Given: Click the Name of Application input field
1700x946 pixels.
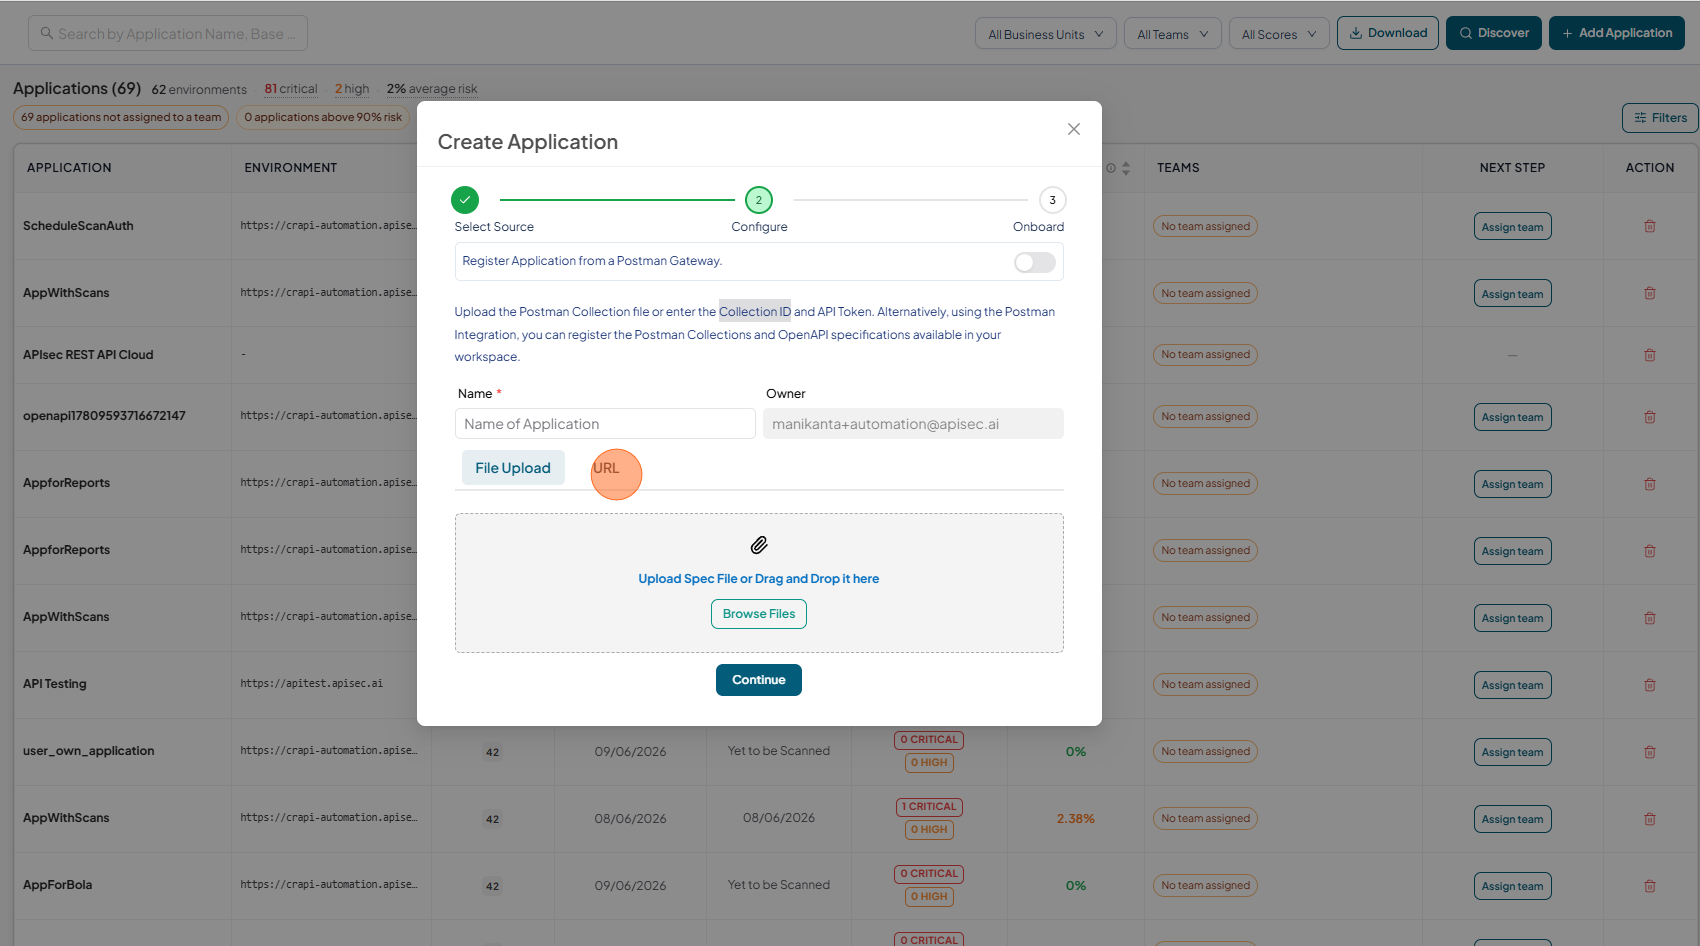Looking at the screenshot, I should (605, 424).
